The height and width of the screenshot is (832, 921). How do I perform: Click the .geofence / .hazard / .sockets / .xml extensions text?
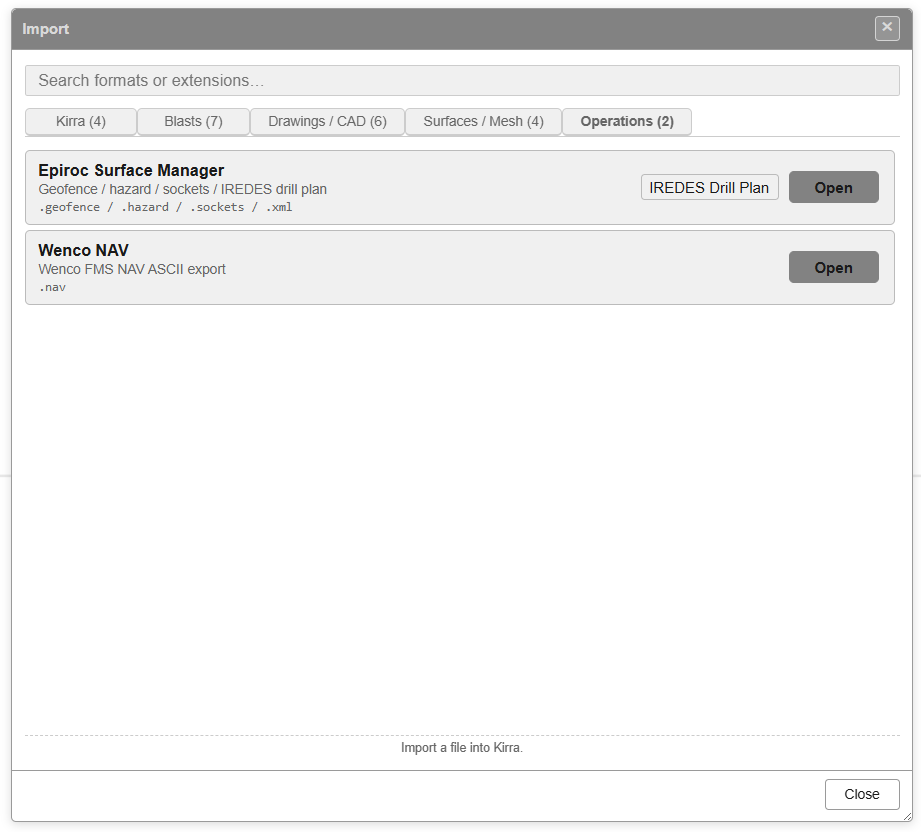tap(165, 207)
